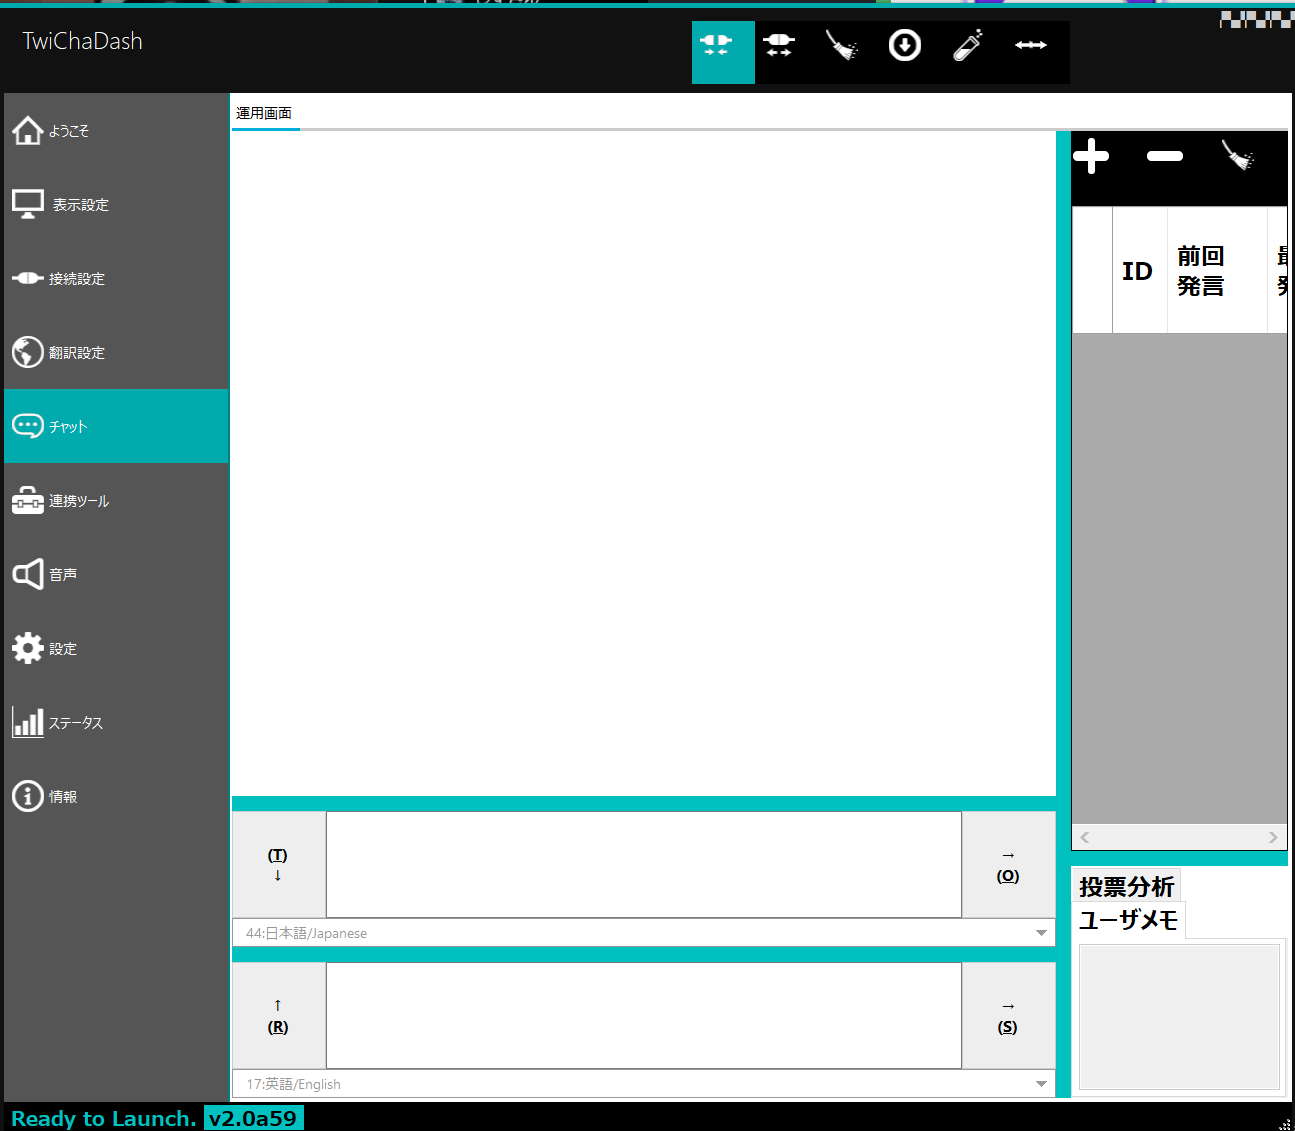Image resolution: width=1295 pixels, height=1131 pixels.
Task: Clear the chat with the top toolbar broom
Action: point(842,45)
